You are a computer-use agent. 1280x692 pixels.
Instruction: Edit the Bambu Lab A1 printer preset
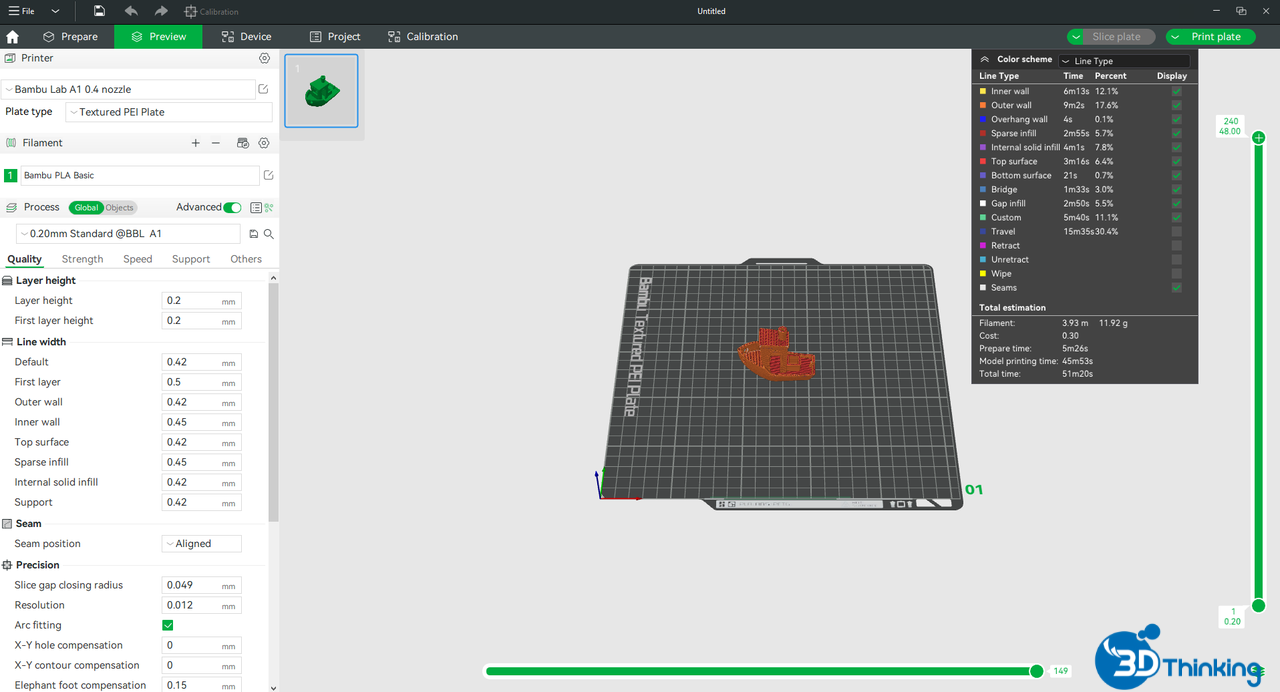(264, 89)
